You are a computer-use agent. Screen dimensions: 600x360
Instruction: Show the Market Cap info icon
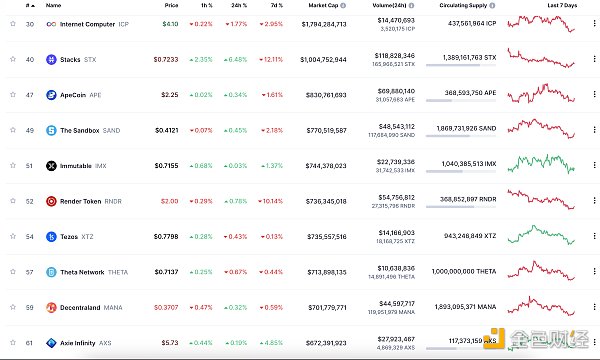pyautogui.click(x=343, y=5)
